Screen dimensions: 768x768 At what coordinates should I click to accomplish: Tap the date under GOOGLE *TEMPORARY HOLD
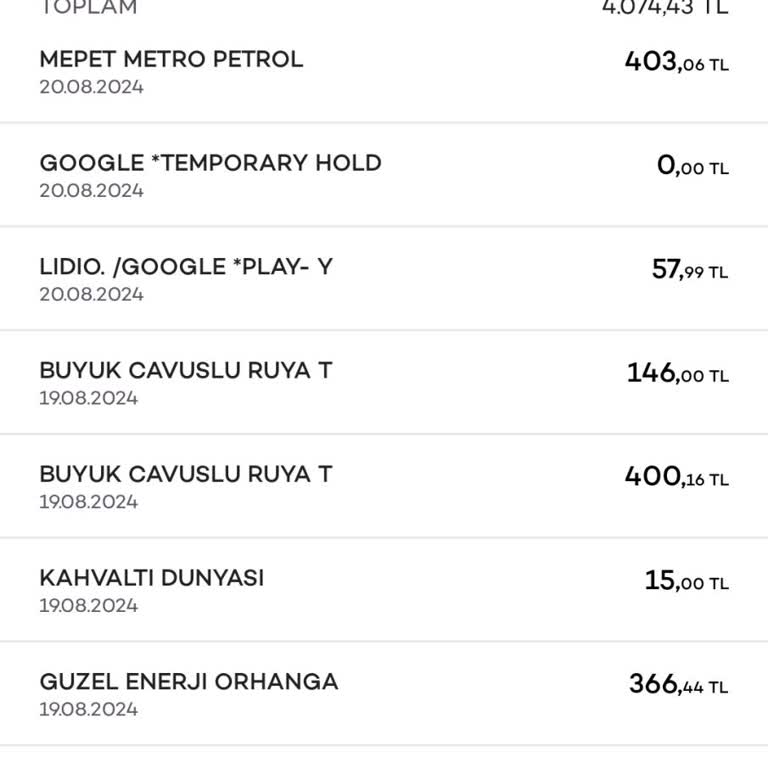tap(92, 191)
